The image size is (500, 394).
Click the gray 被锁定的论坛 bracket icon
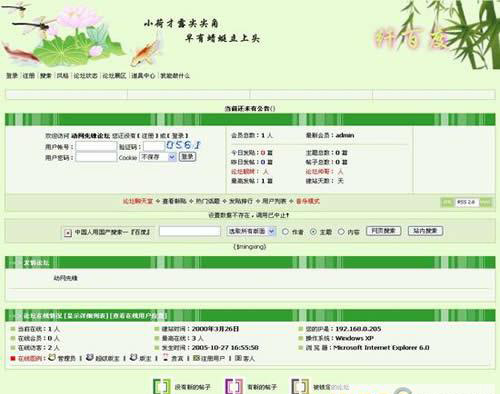coord(300,386)
